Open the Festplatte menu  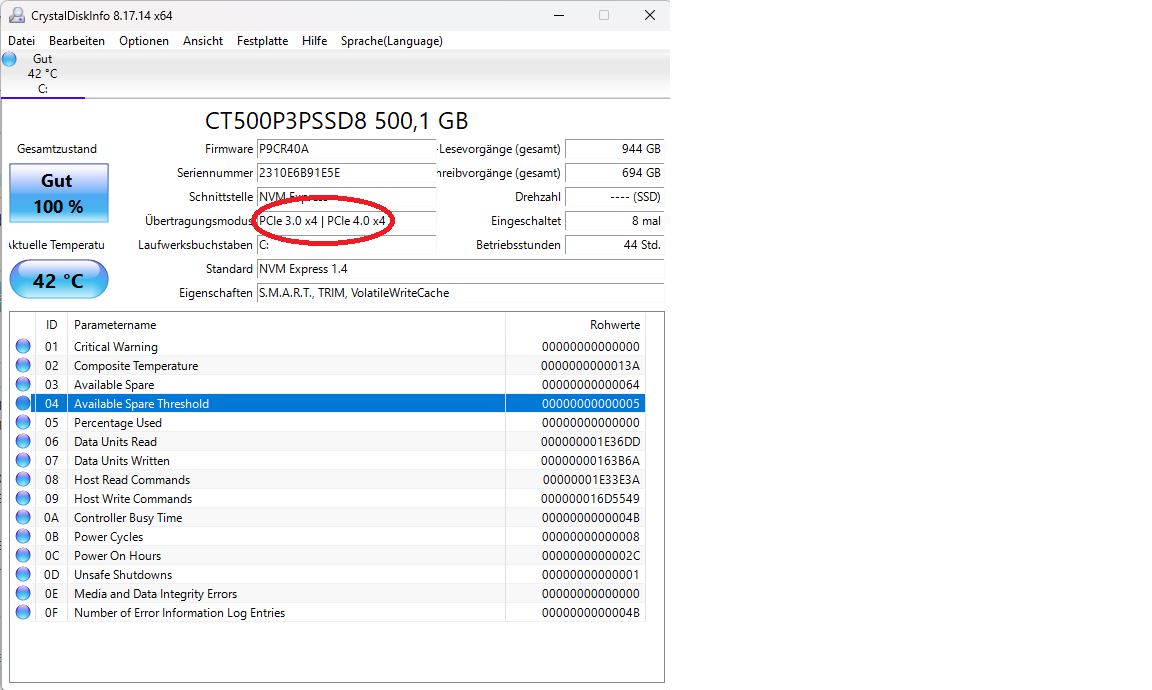(x=262, y=41)
